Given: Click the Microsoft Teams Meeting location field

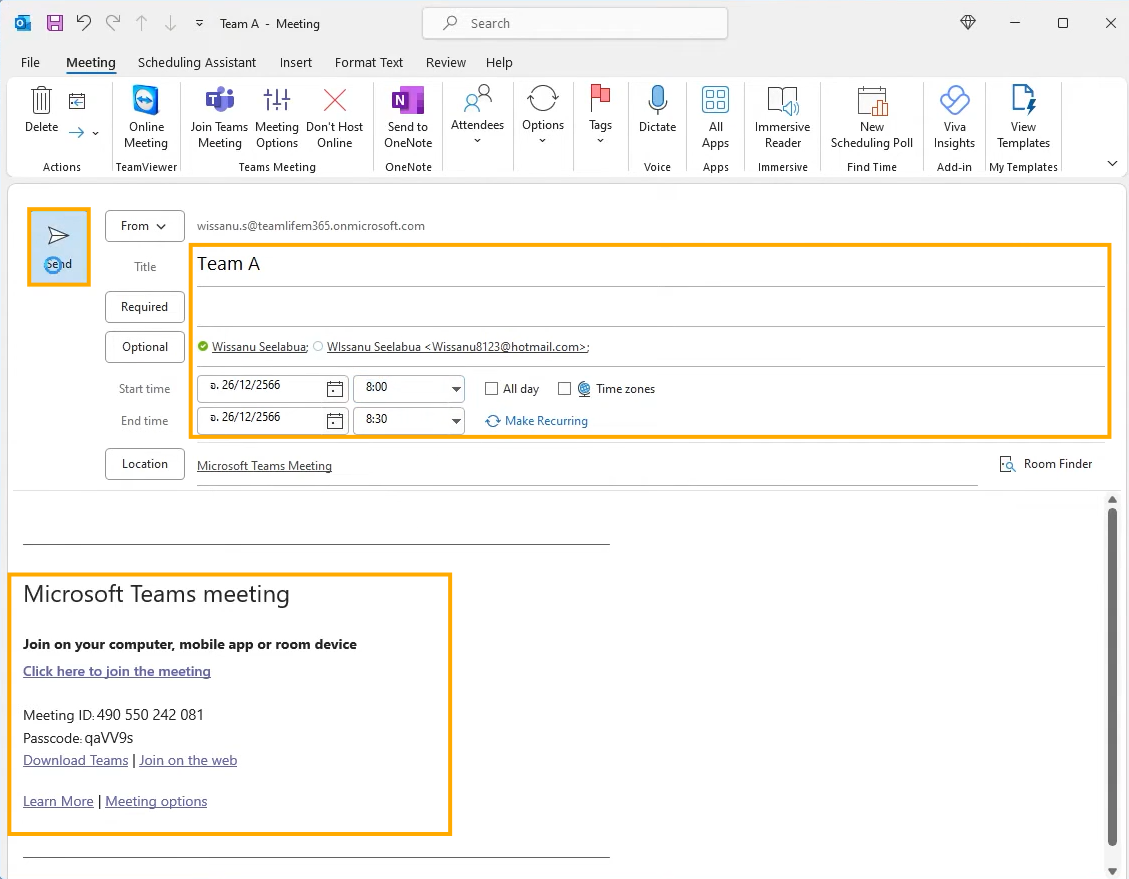Looking at the screenshot, I should [587, 466].
